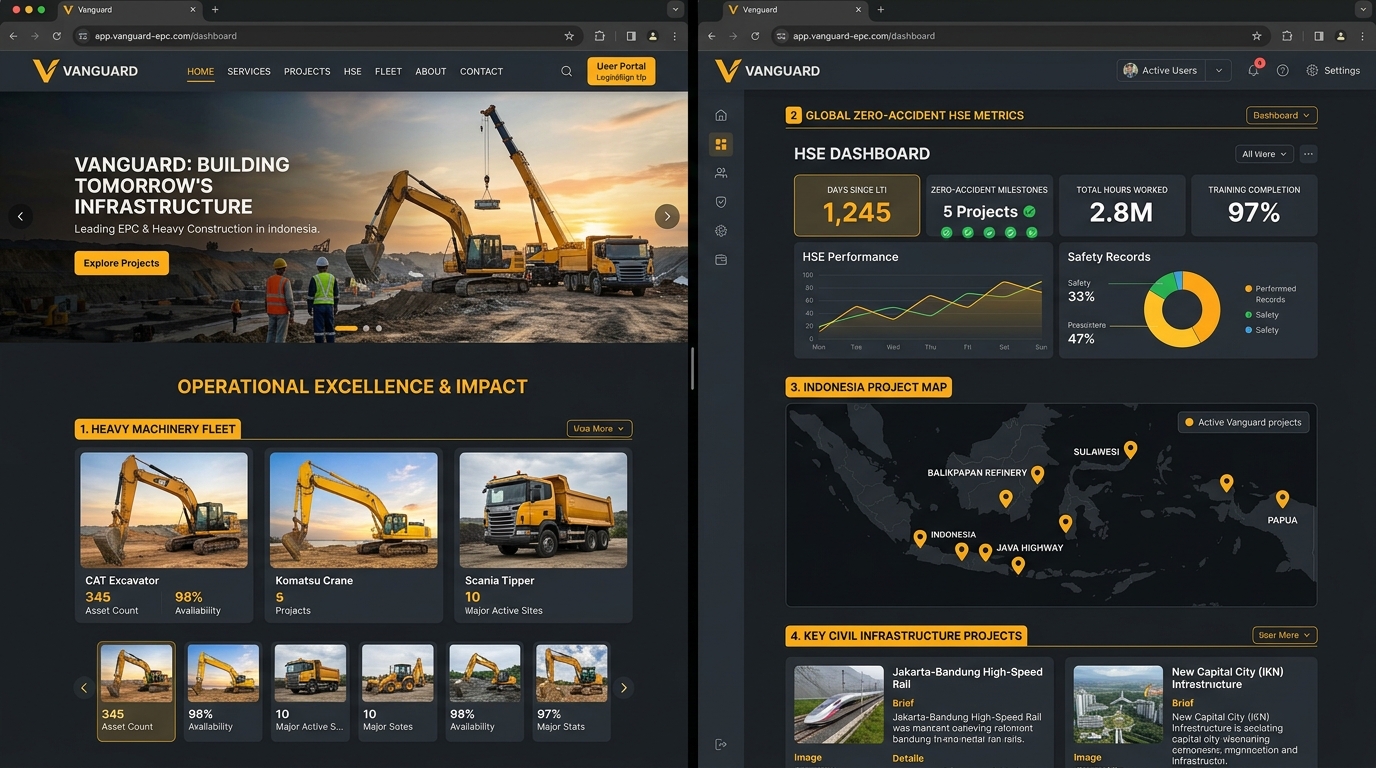This screenshot has width=1376, height=768.
Task: Select HOME in website navigation
Action: (200, 71)
